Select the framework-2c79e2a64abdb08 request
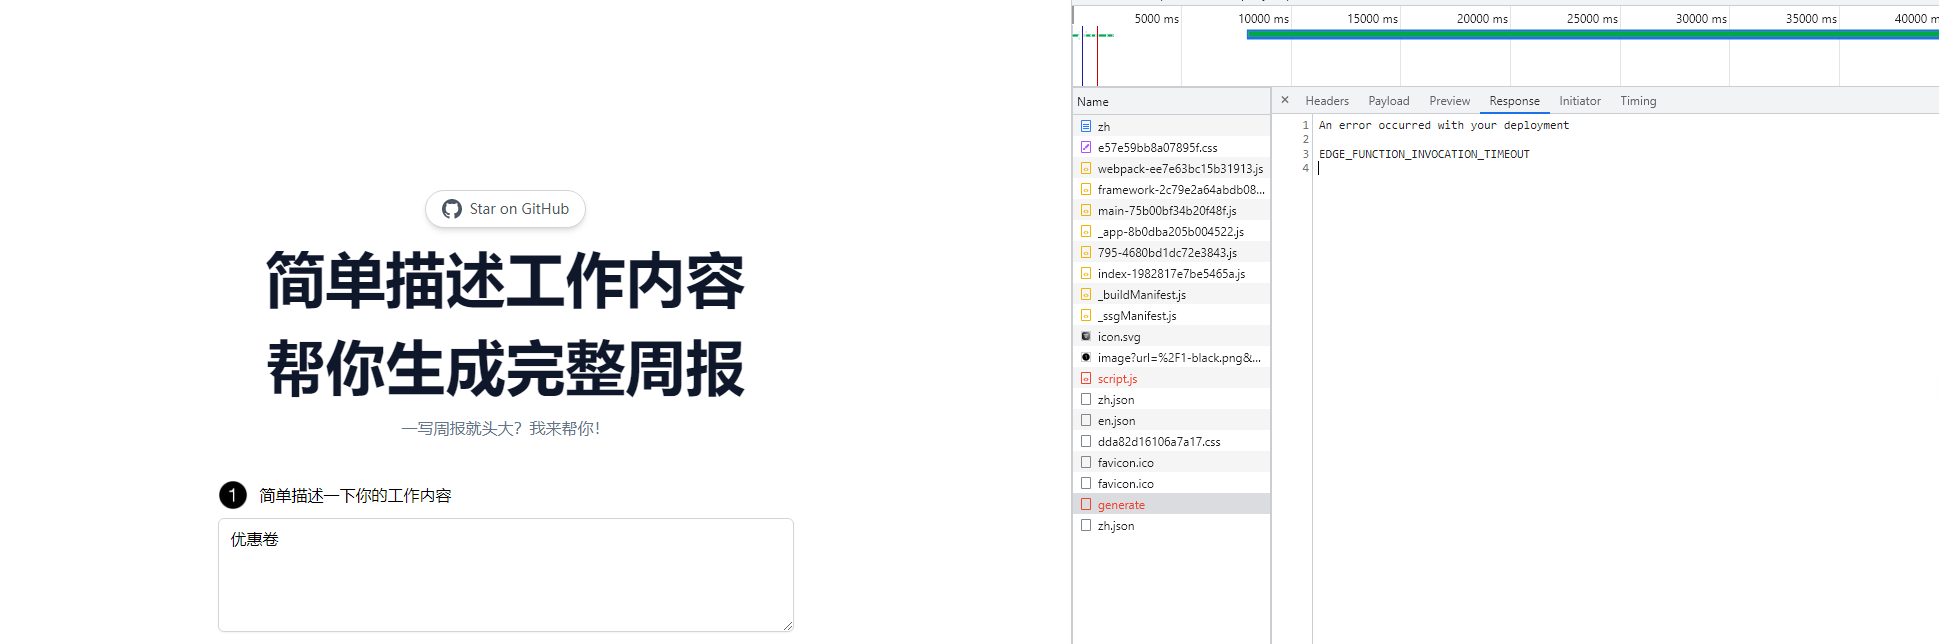The image size is (1939, 644). (1171, 190)
